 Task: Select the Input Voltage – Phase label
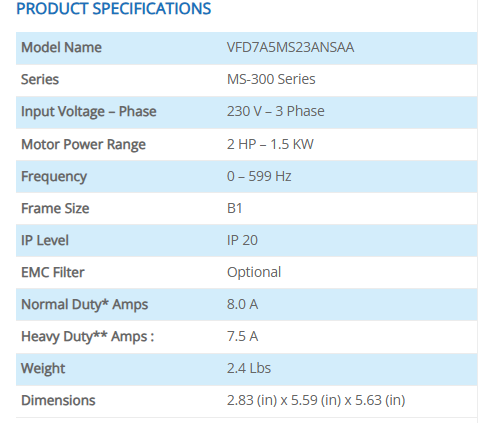(x=89, y=112)
